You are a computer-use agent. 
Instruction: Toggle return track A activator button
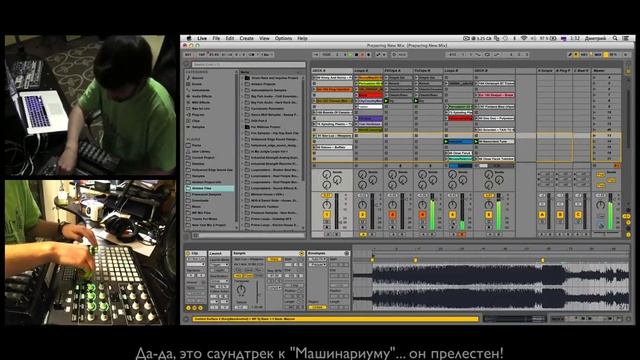542,215
